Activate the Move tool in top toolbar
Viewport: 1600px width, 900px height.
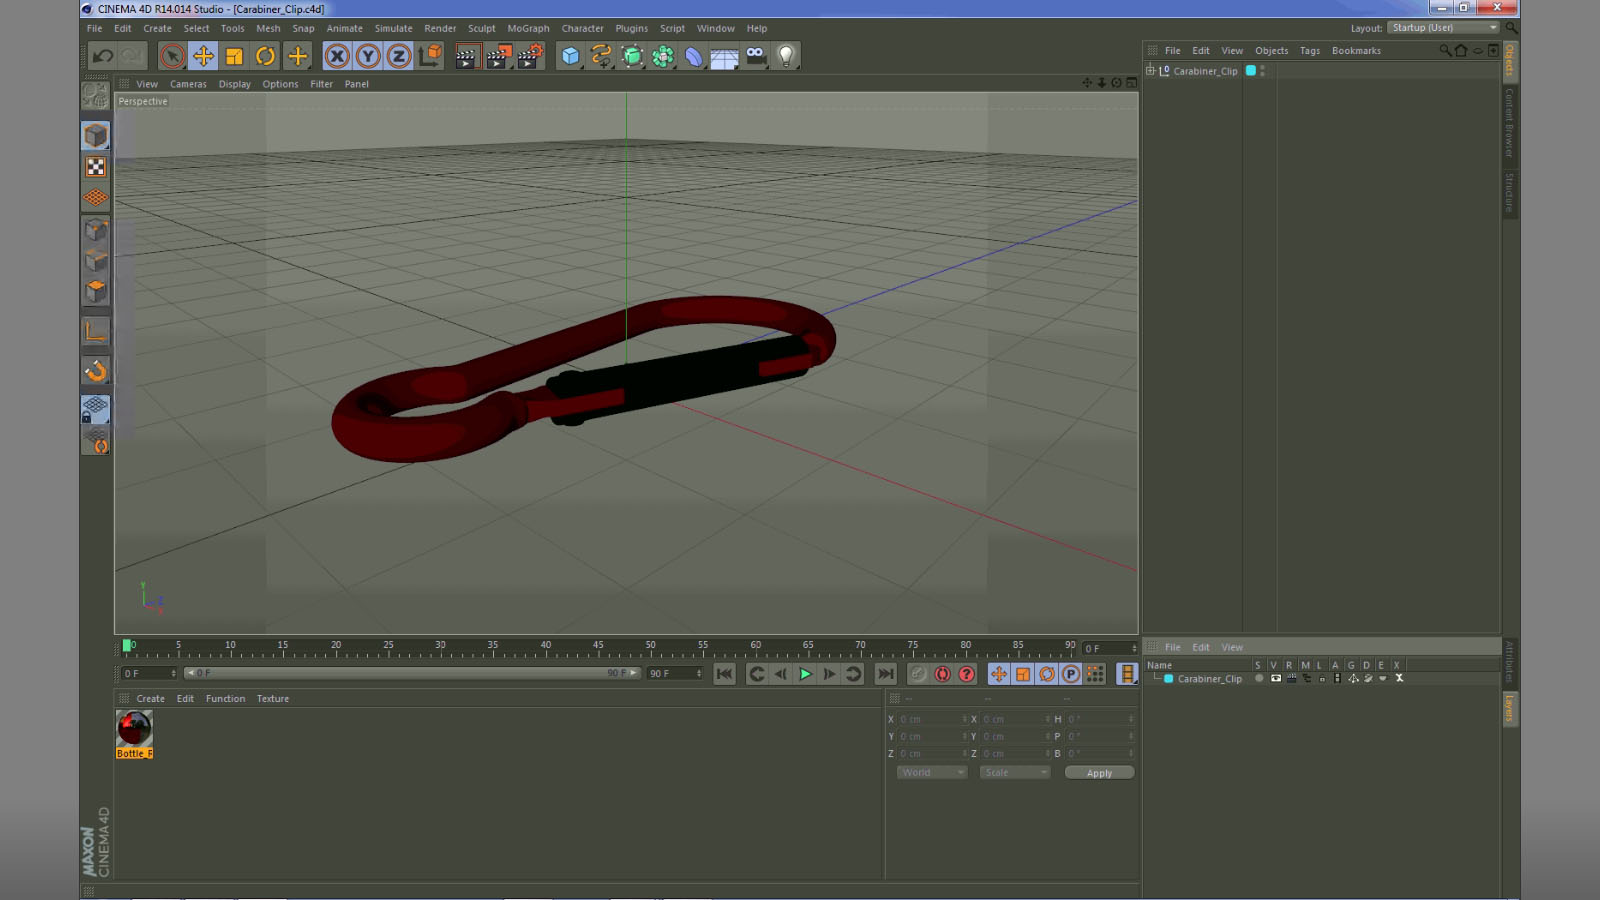[x=203, y=56]
